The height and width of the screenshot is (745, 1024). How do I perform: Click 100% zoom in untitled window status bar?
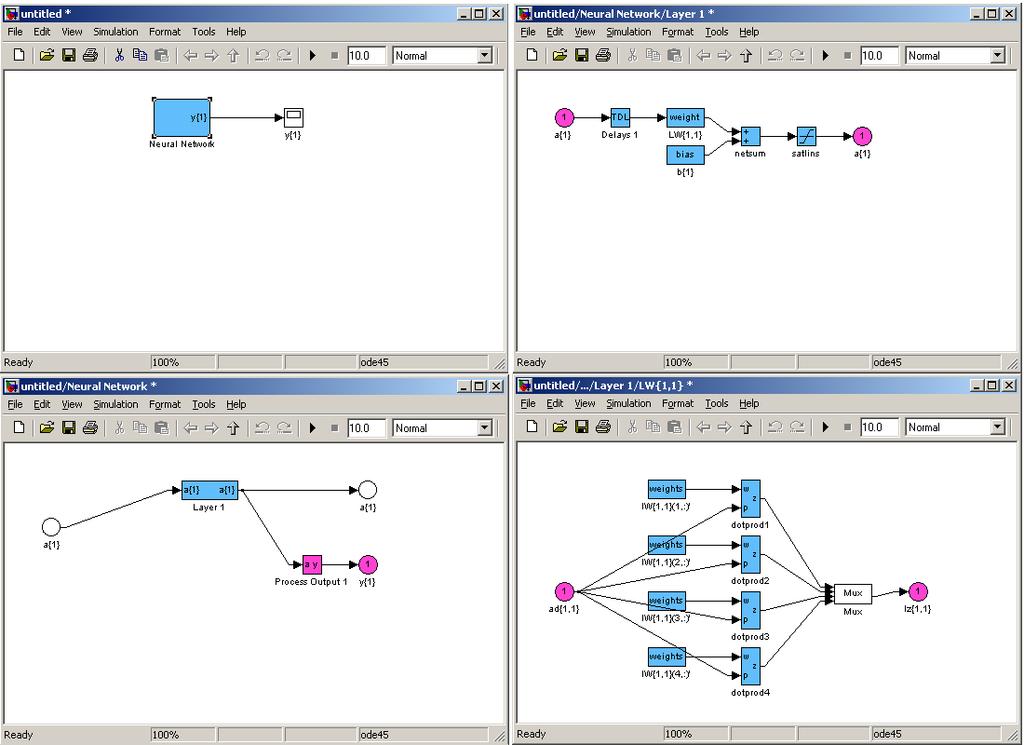point(165,362)
